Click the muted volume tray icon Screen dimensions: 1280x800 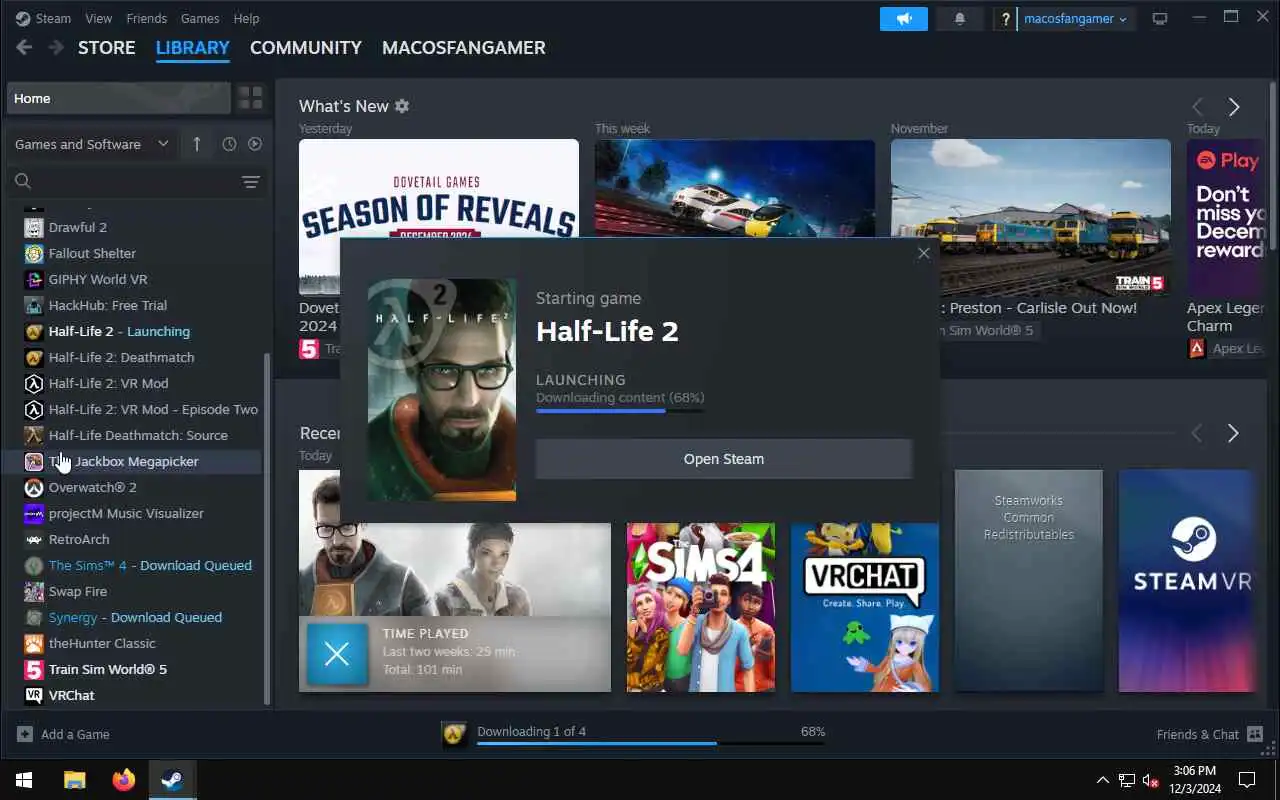coord(1150,780)
